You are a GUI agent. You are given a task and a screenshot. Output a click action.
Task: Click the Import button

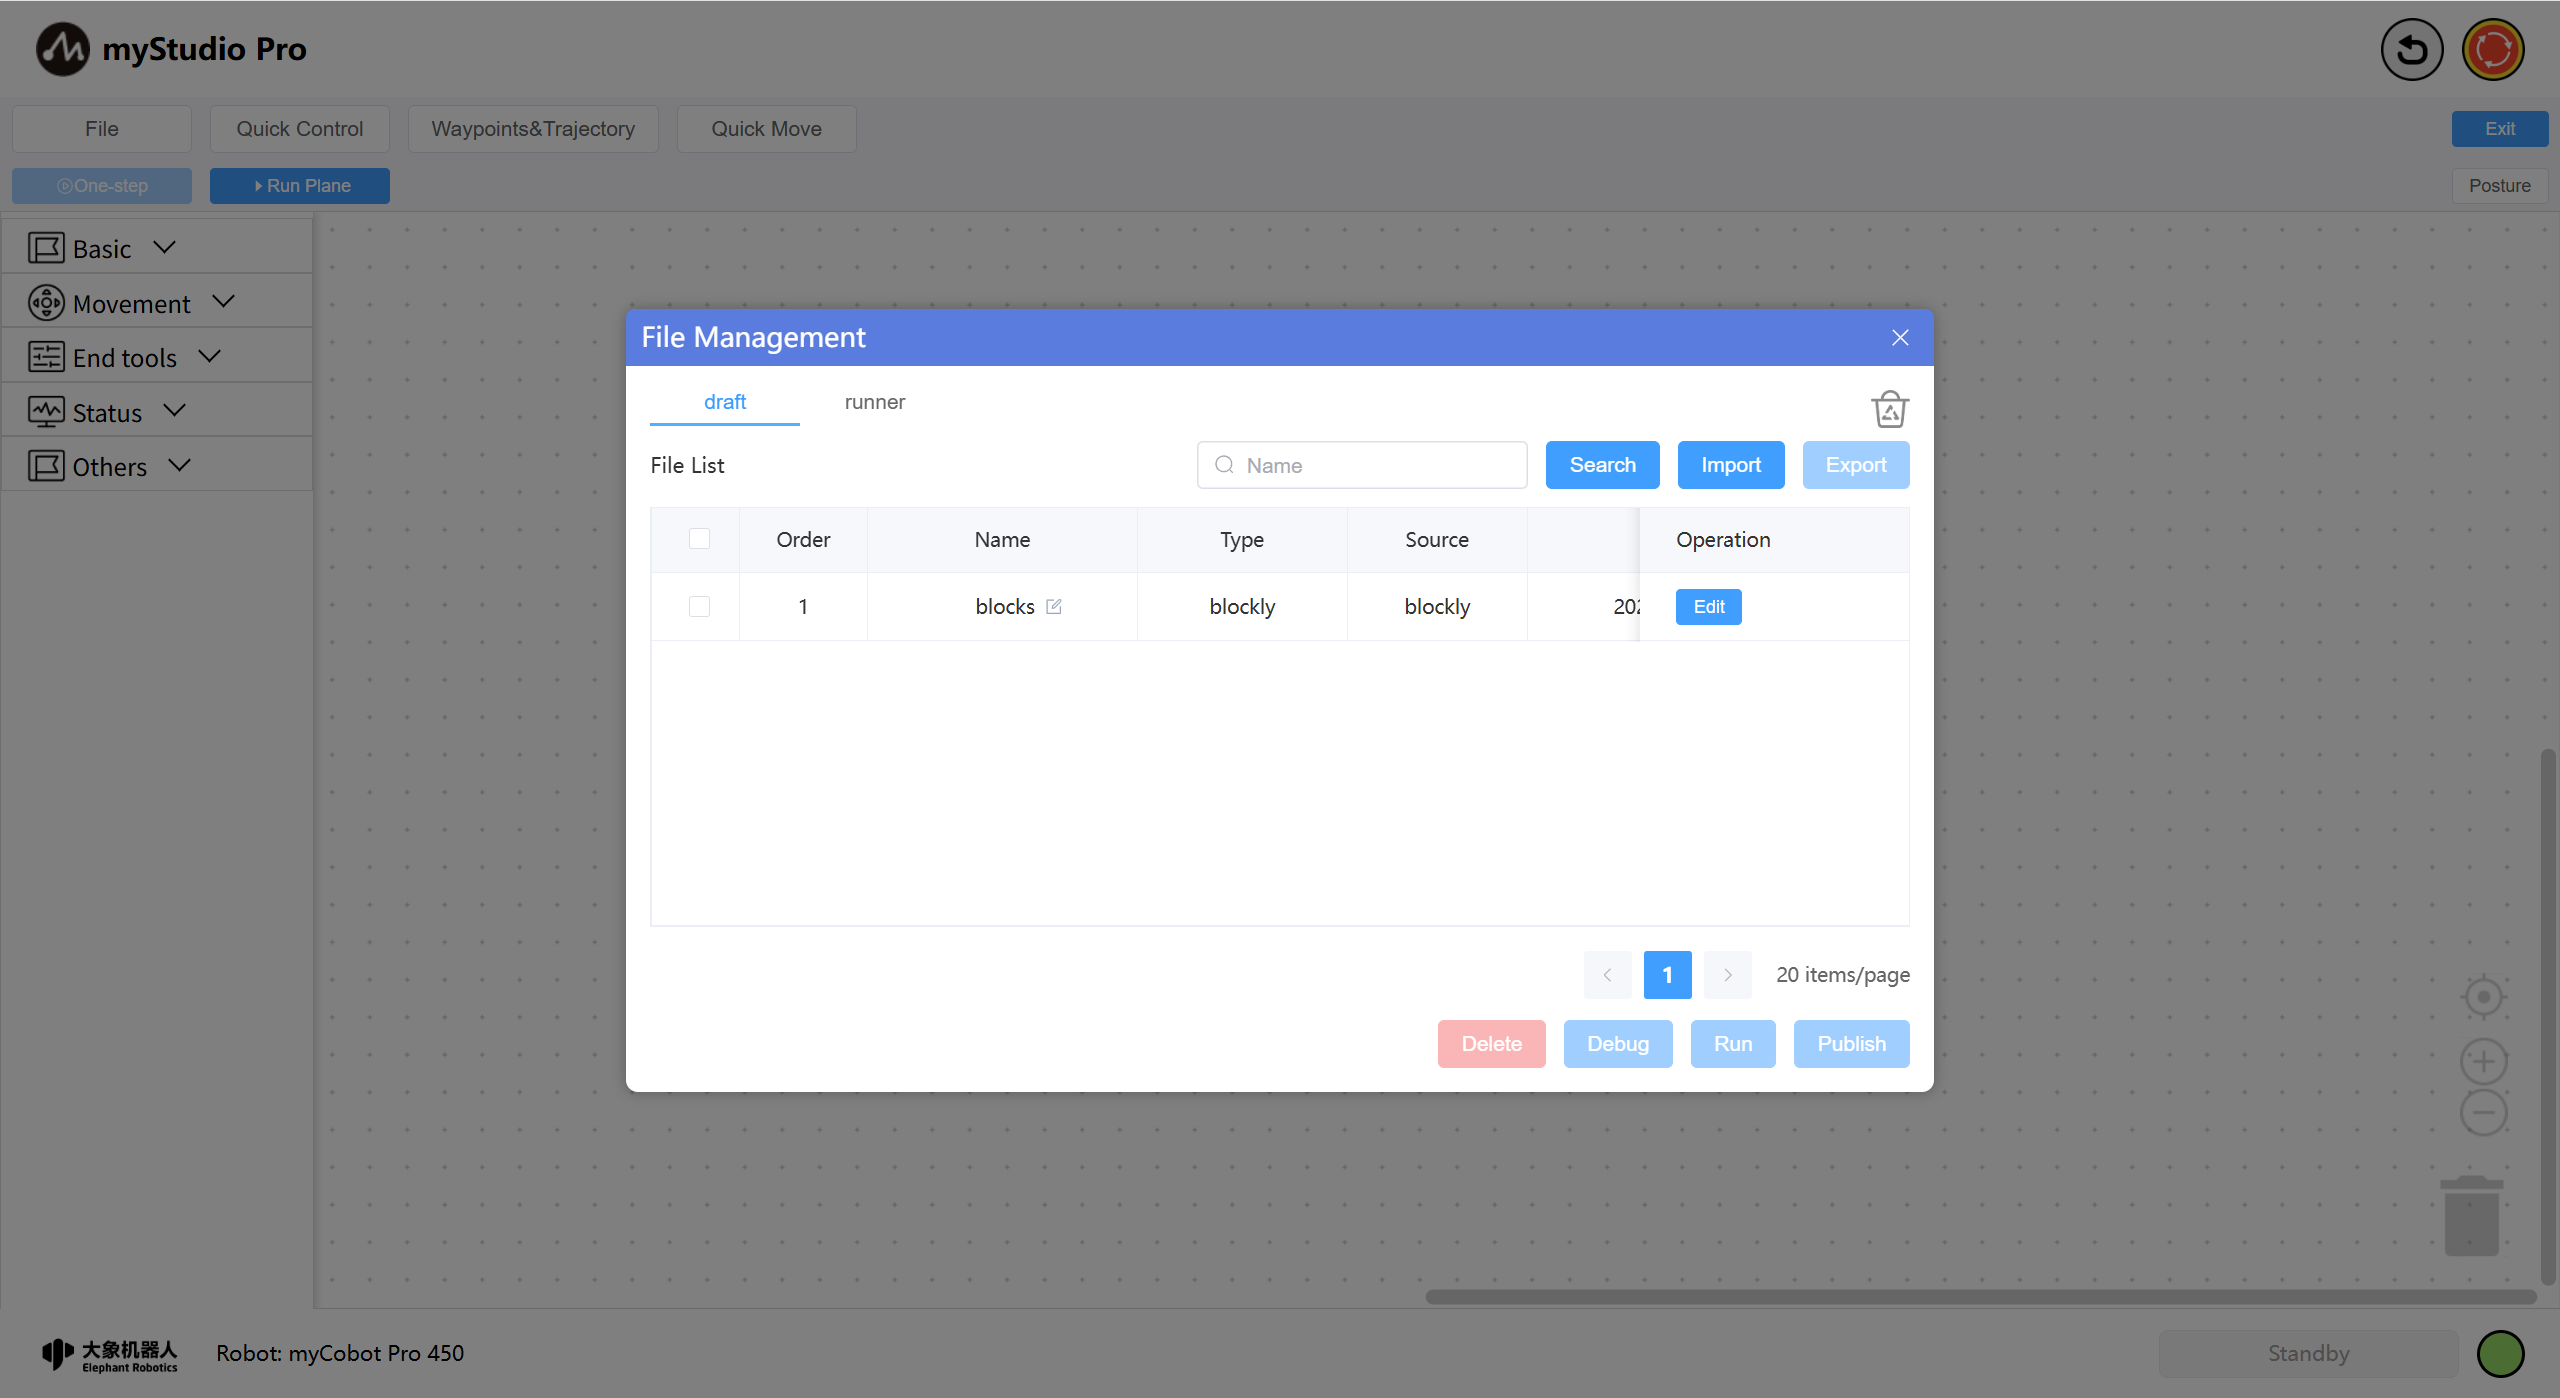pos(1730,465)
